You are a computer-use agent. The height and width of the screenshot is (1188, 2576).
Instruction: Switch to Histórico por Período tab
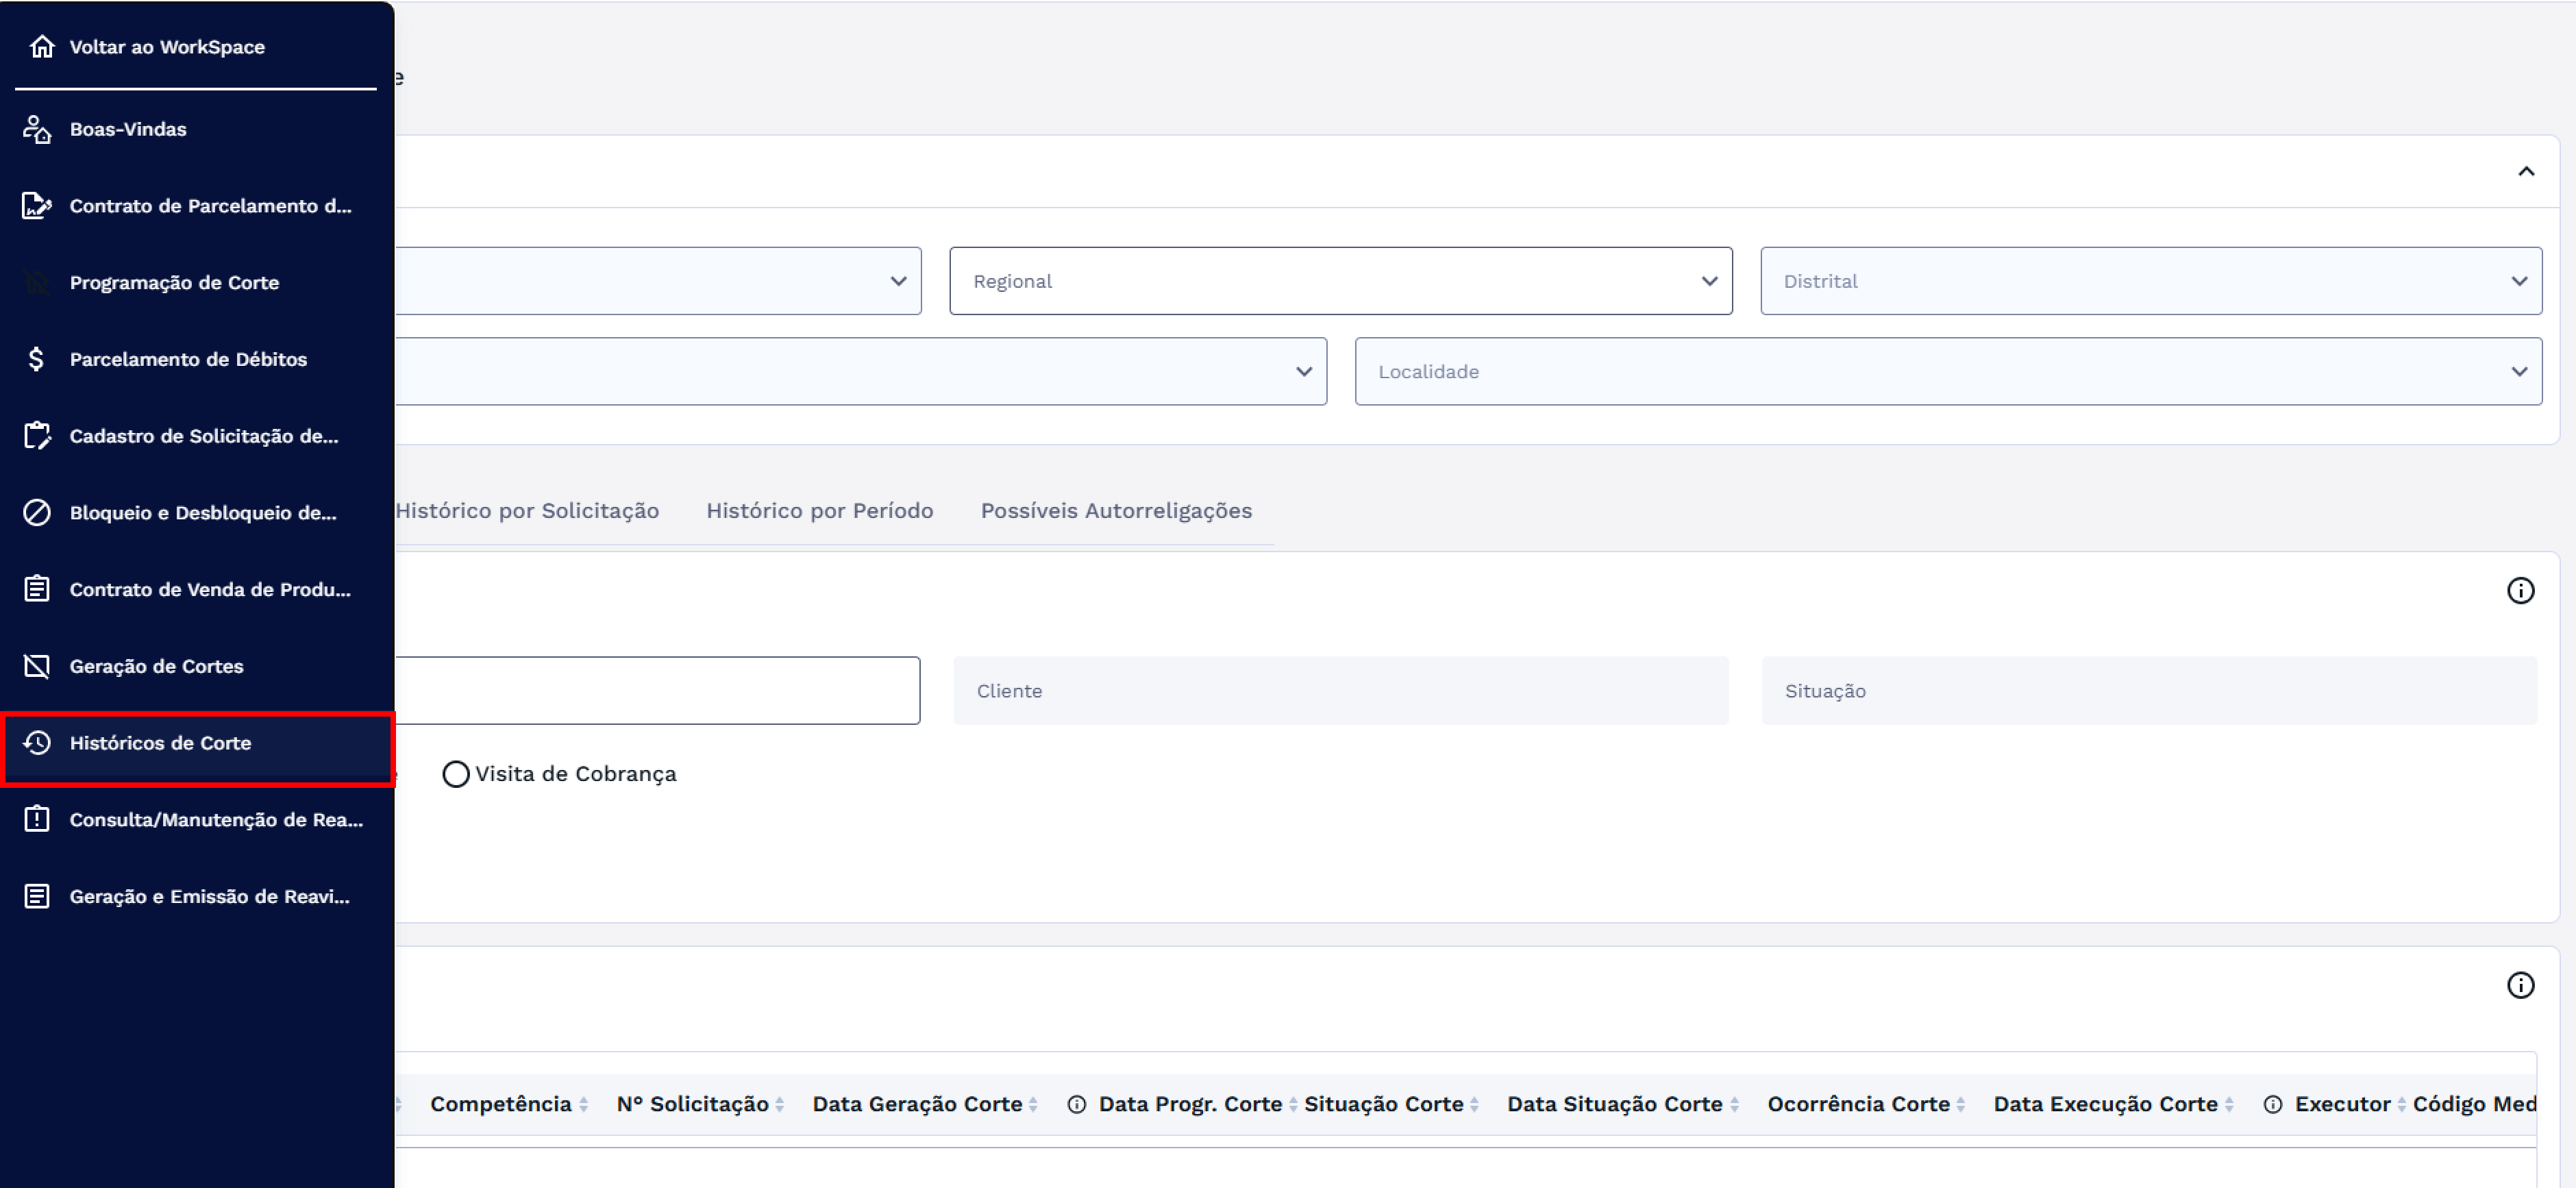(819, 511)
